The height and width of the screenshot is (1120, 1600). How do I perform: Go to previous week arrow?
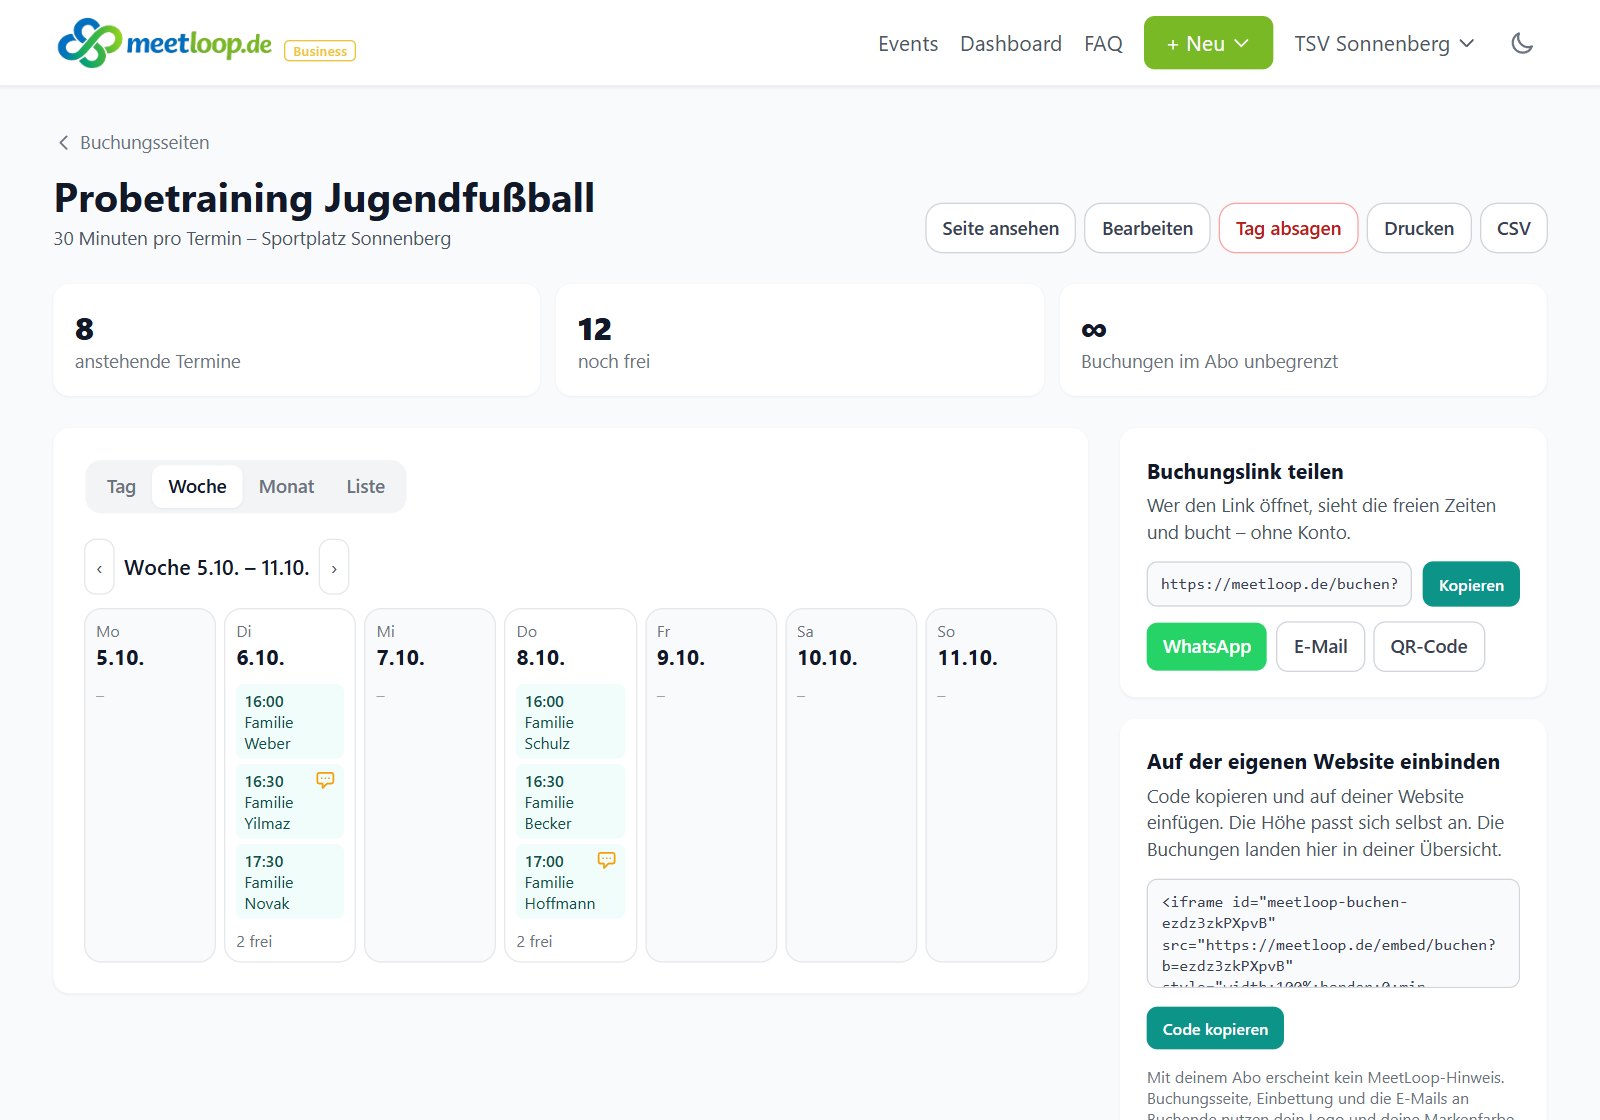click(99, 568)
